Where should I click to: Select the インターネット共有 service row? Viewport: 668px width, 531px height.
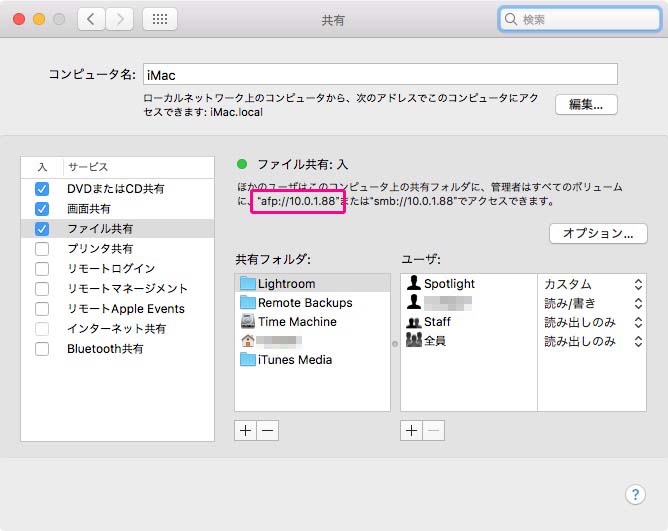coord(118,329)
